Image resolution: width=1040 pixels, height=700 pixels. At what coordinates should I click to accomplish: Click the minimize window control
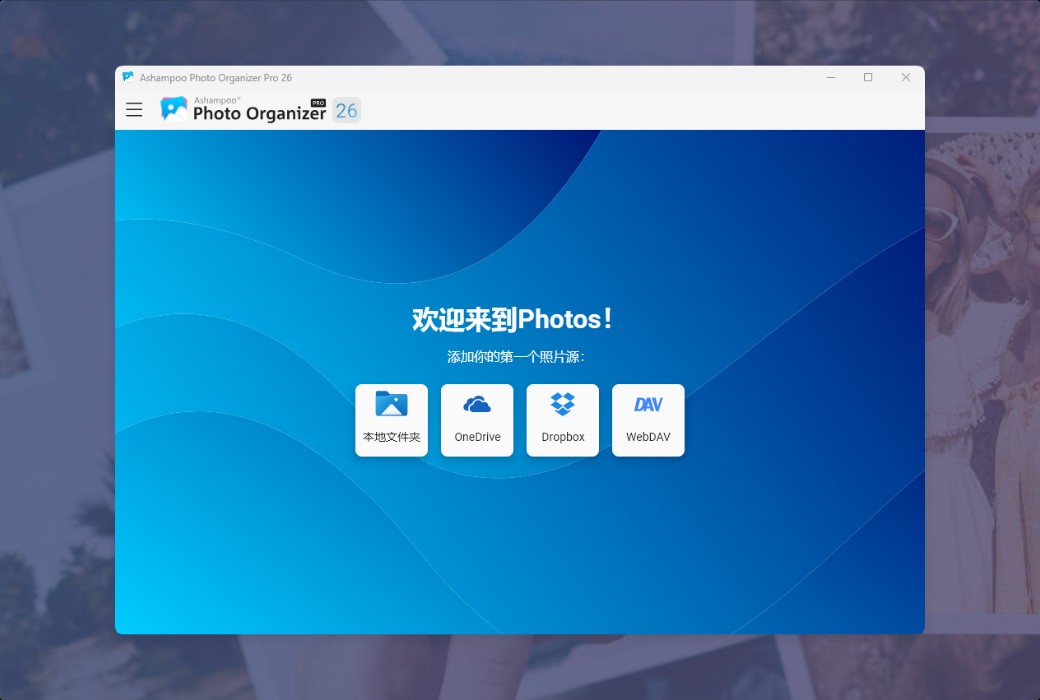(x=831, y=77)
